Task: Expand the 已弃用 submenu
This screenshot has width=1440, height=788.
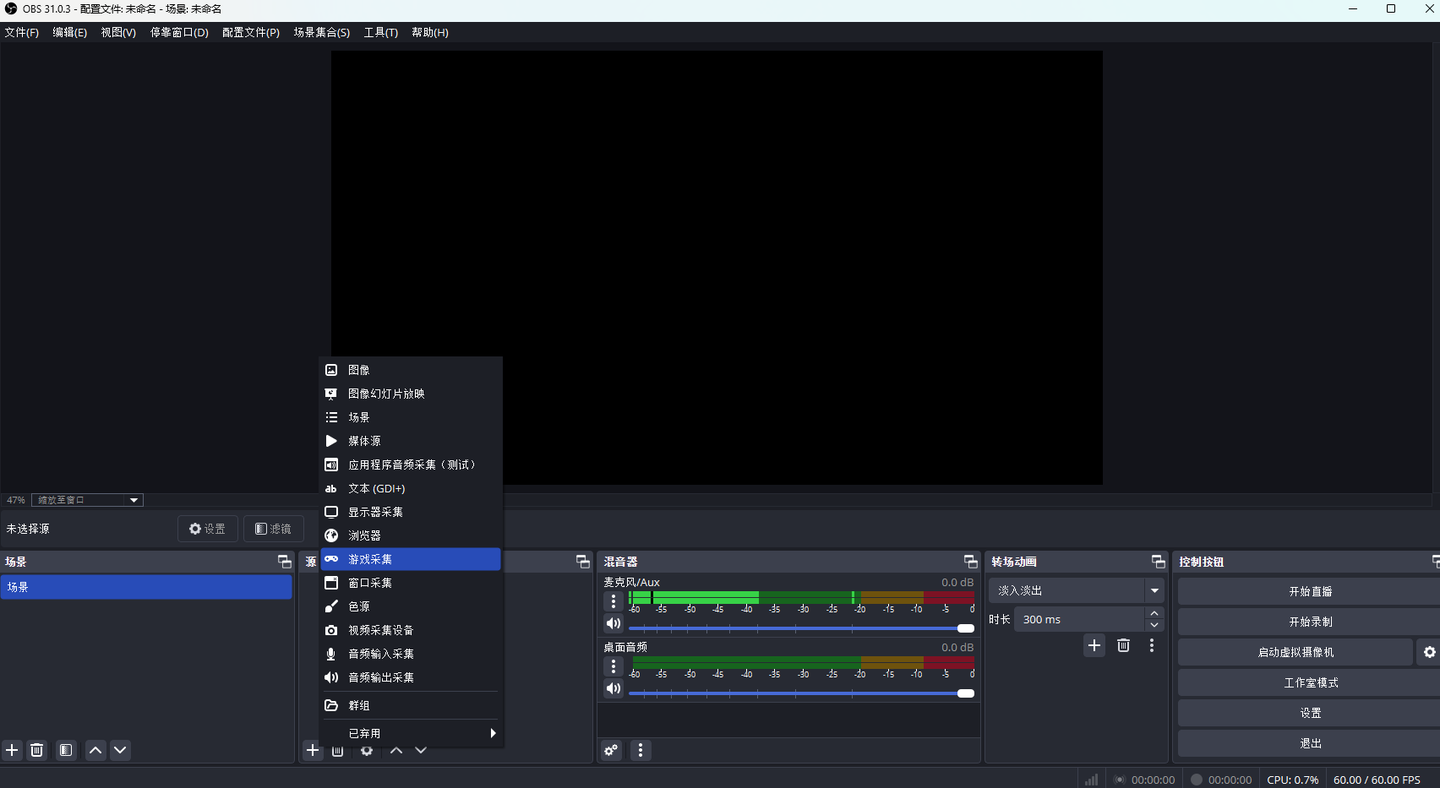Action: (410, 731)
